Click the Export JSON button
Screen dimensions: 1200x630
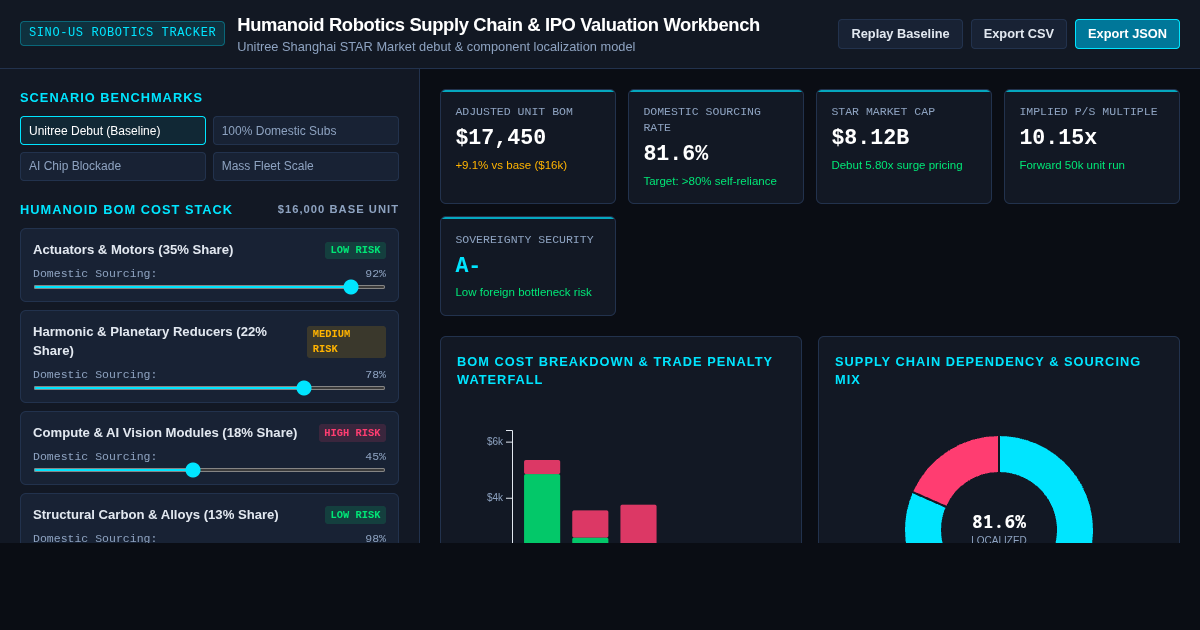1127,34
